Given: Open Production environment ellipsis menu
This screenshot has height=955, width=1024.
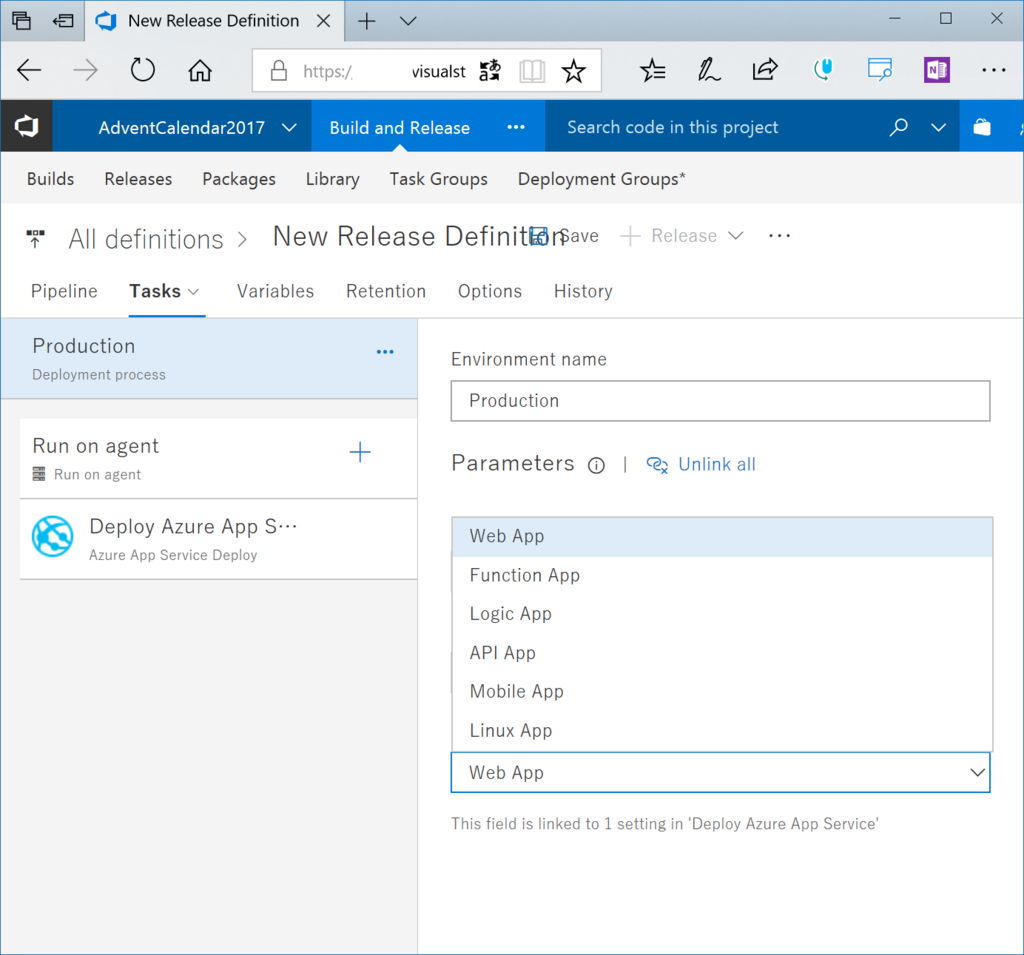Looking at the screenshot, I should tap(385, 351).
